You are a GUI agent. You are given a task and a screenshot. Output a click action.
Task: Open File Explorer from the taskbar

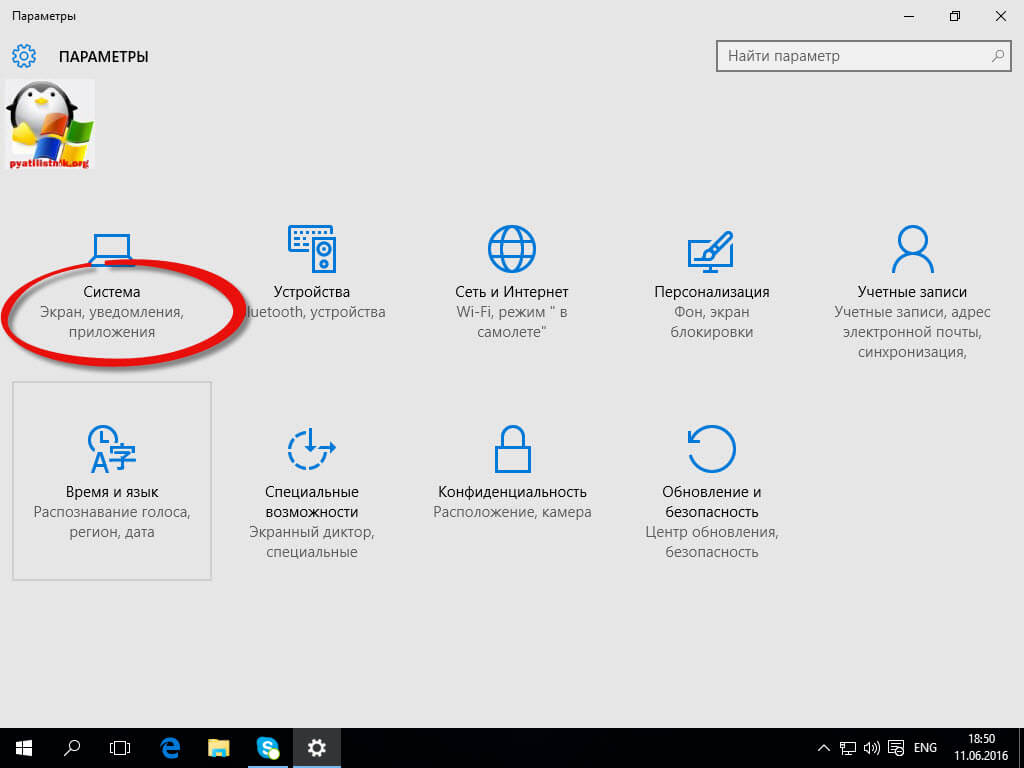219,747
